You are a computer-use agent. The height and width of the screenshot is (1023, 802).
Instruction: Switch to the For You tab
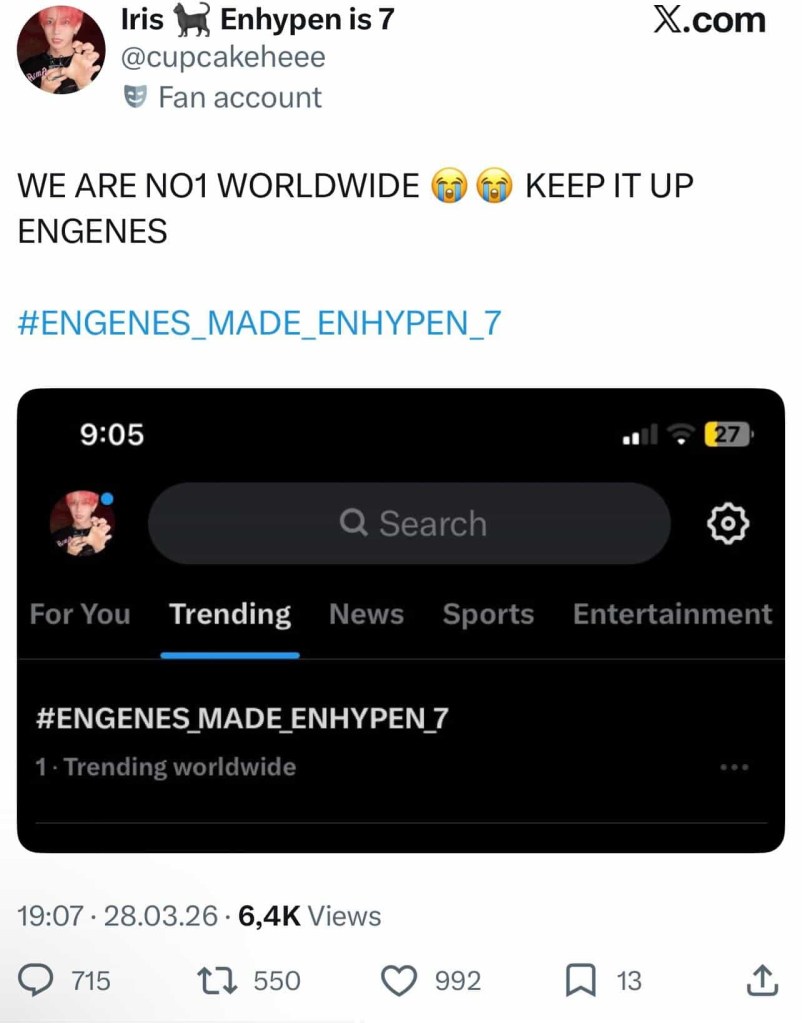coord(80,614)
